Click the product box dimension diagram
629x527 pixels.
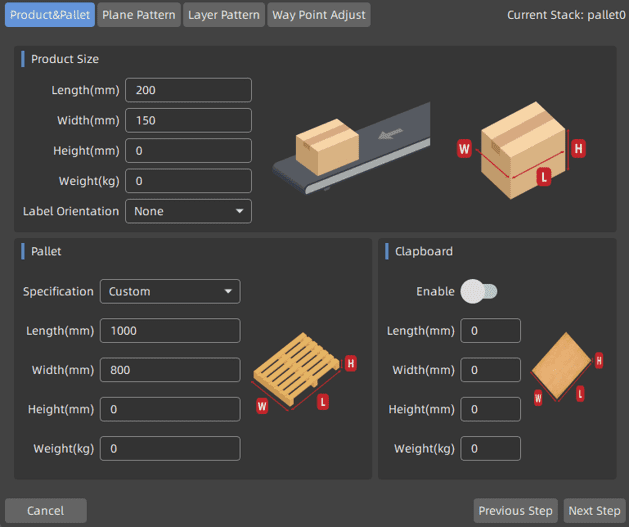(x=521, y=150)
